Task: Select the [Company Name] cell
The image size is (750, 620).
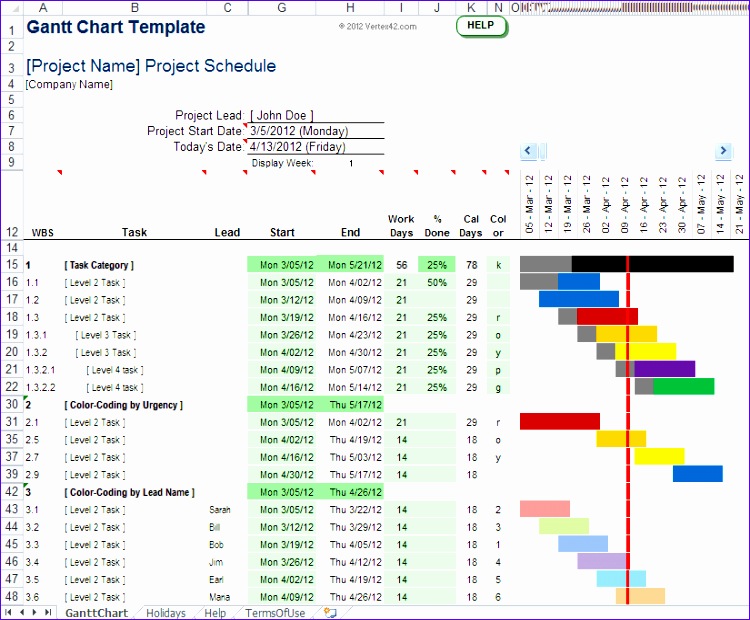Action: pos(69,85)
